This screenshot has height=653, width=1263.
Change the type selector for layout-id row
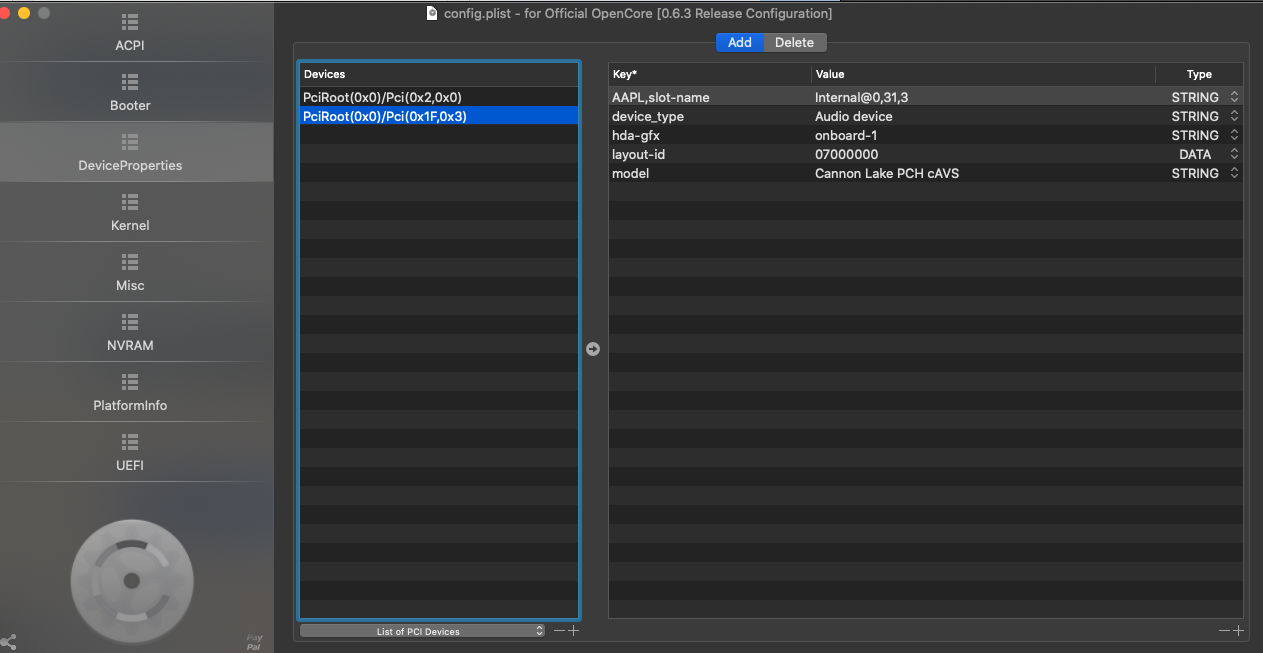(x=1234, y=154)
